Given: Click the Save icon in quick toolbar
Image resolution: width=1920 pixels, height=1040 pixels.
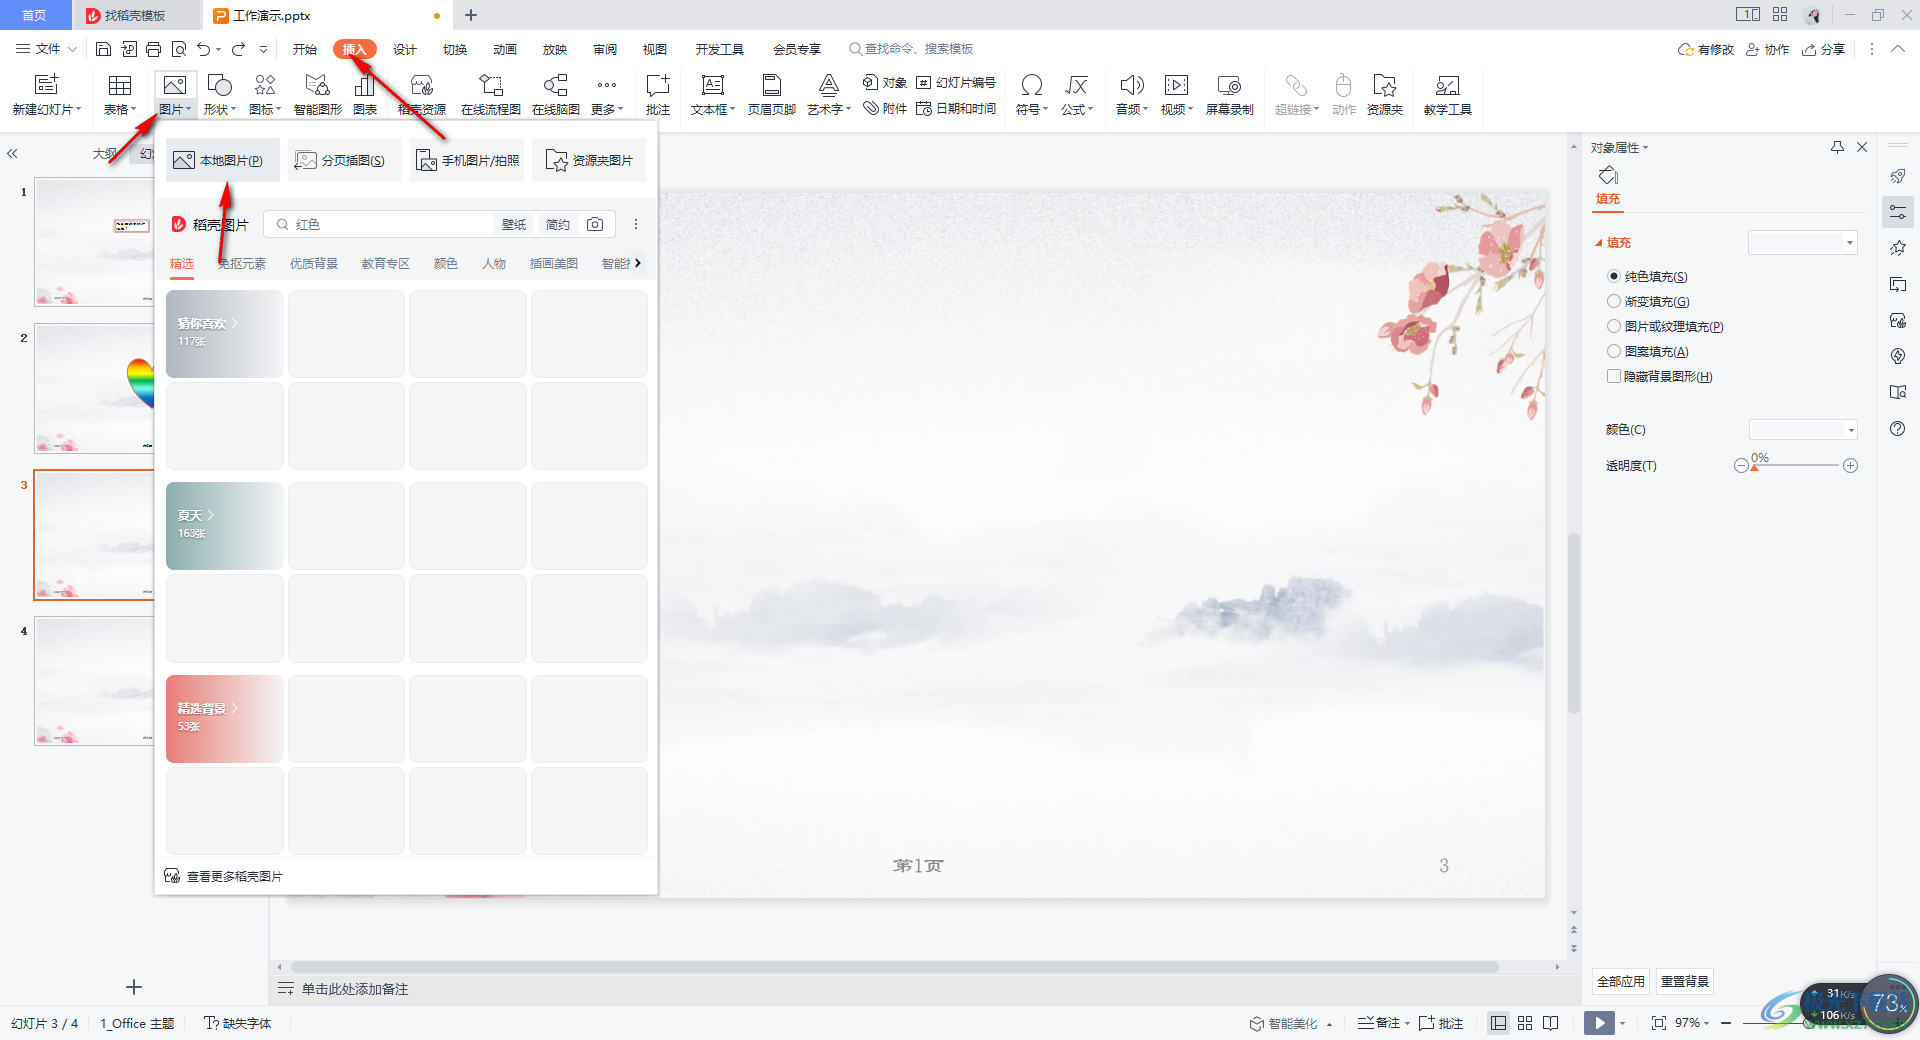Looking at the screenshot, I should click(x=103, y=49).
